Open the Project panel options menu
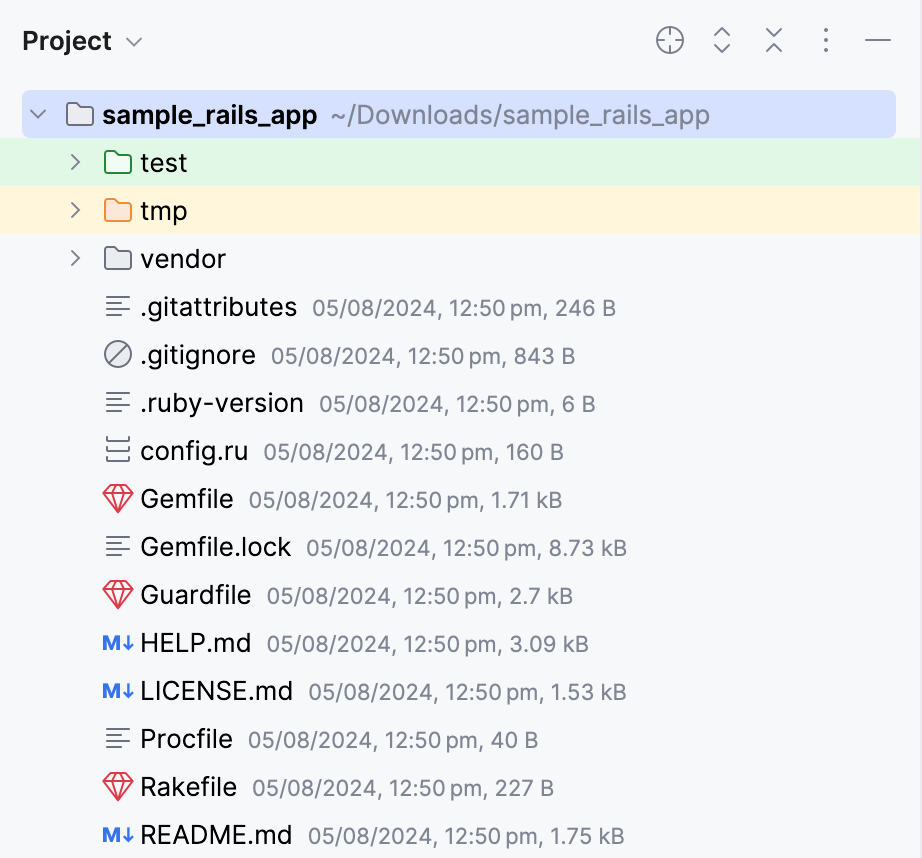 825,41
